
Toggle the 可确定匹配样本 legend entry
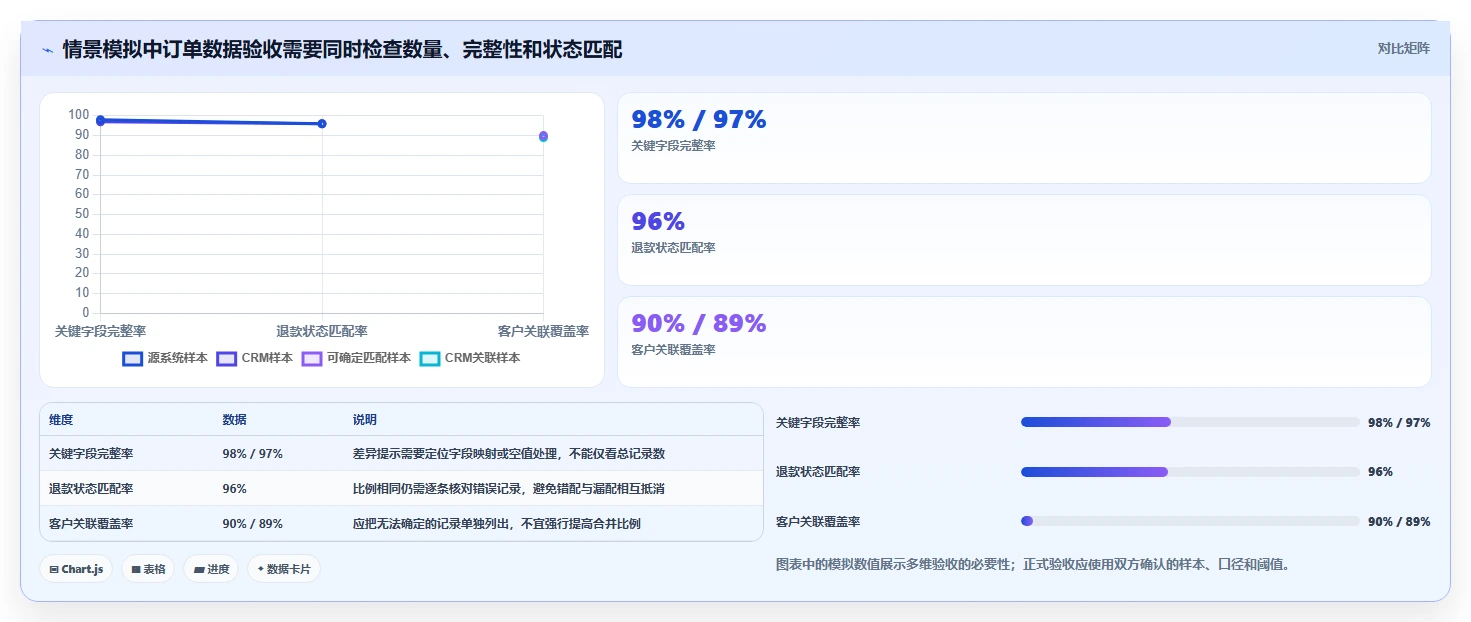(356, 358)
